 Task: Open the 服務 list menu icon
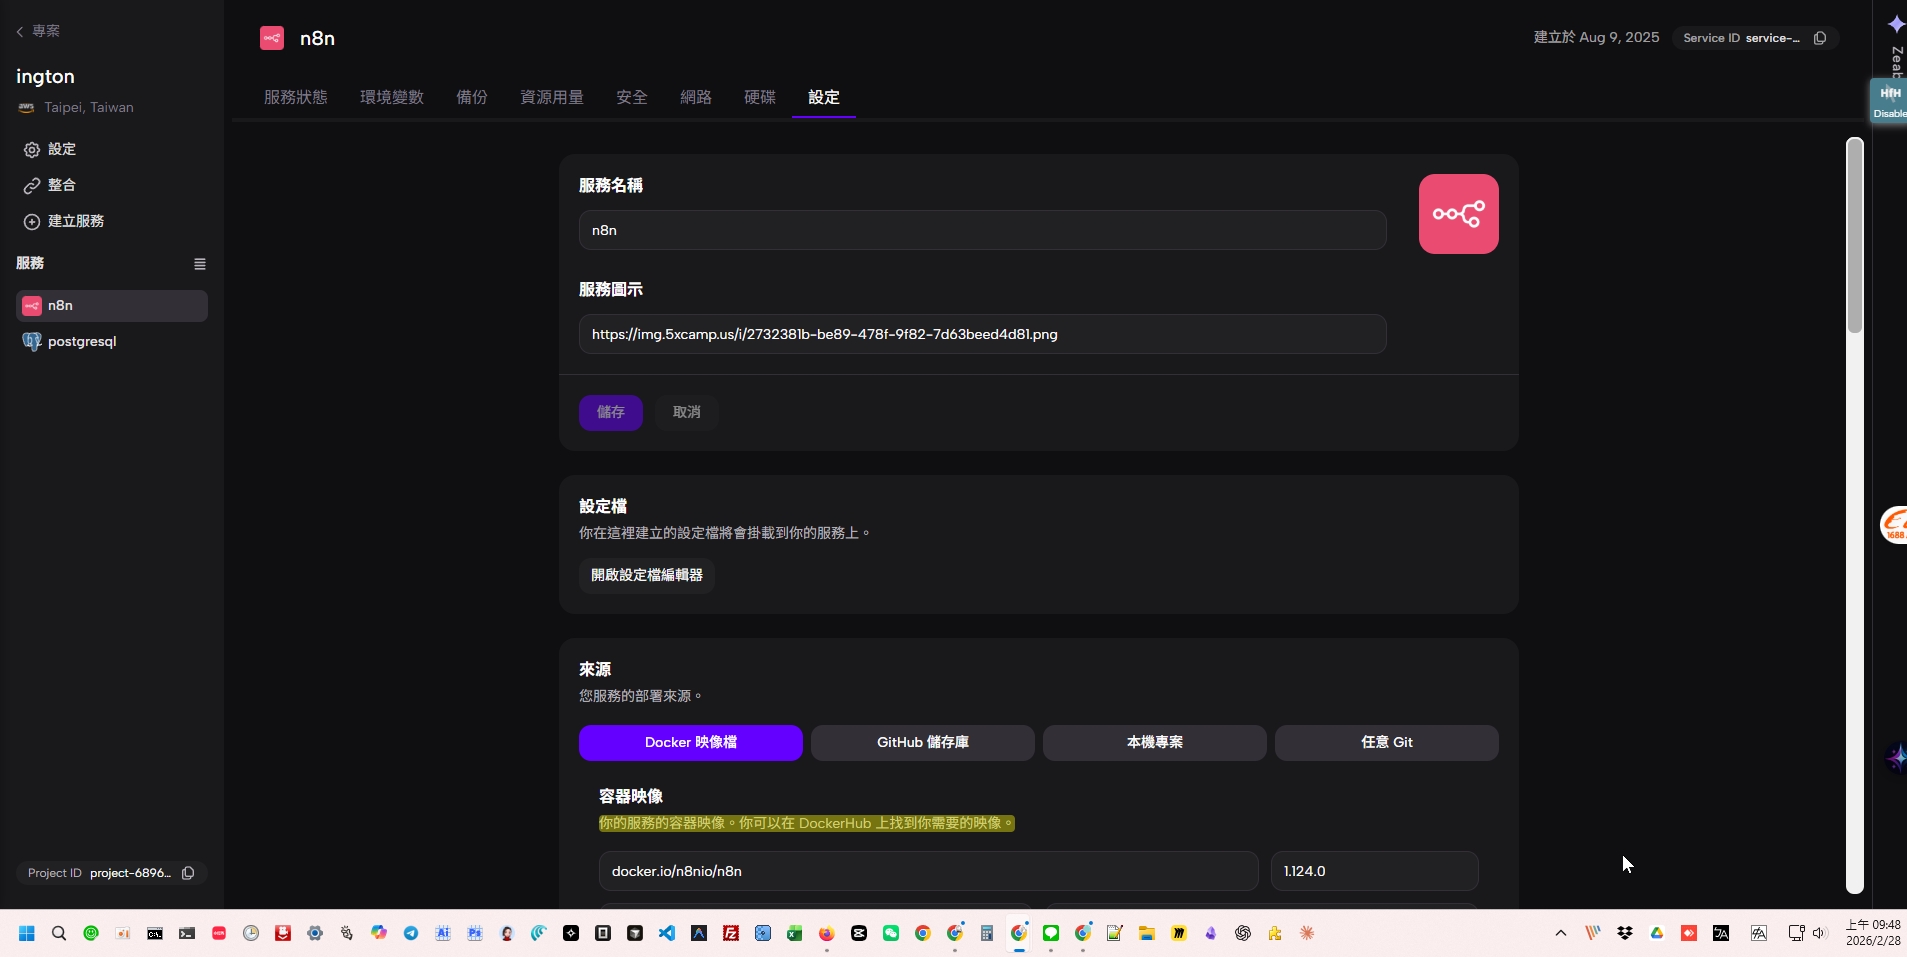point(200,264)
